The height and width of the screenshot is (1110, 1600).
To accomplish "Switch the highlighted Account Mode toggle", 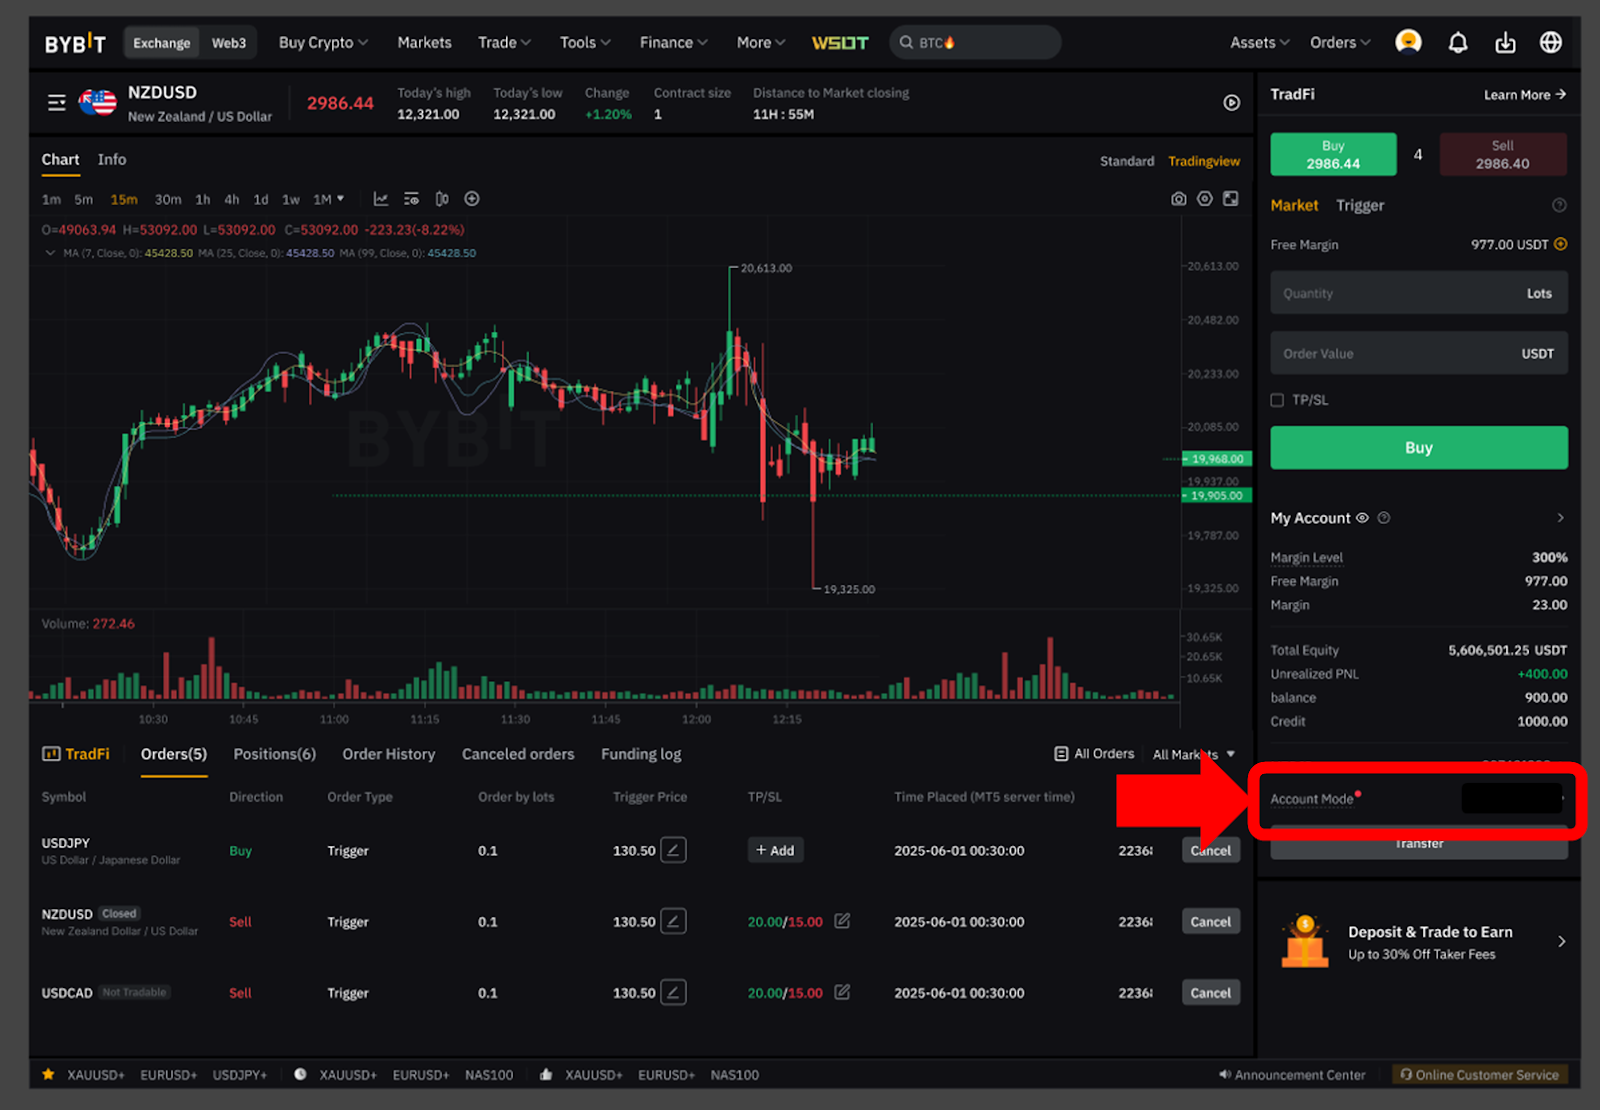I will pos(1511,799).
